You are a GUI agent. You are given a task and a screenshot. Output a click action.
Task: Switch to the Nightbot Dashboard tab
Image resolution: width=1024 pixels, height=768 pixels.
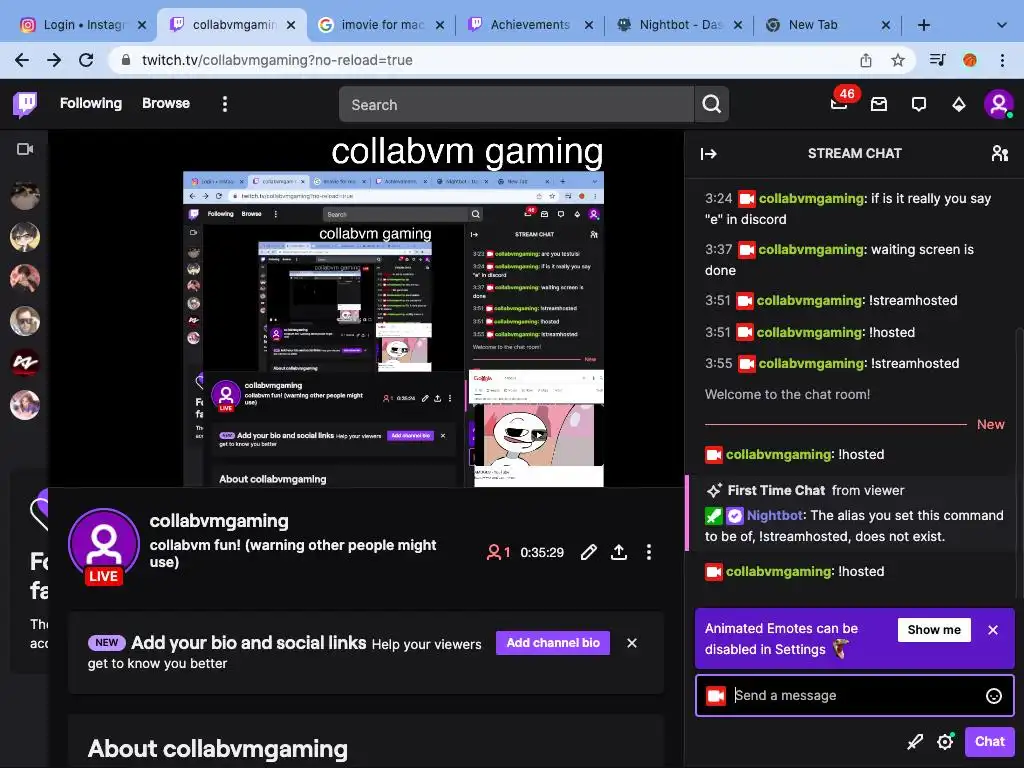pos(678,25)
